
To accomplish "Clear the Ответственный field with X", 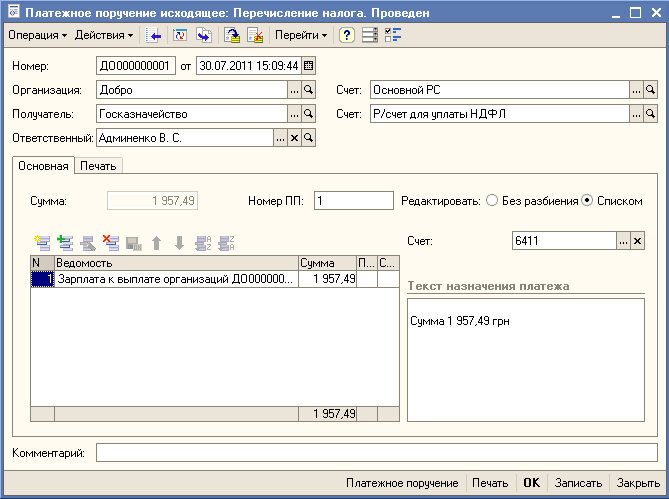I will point(294,138).
